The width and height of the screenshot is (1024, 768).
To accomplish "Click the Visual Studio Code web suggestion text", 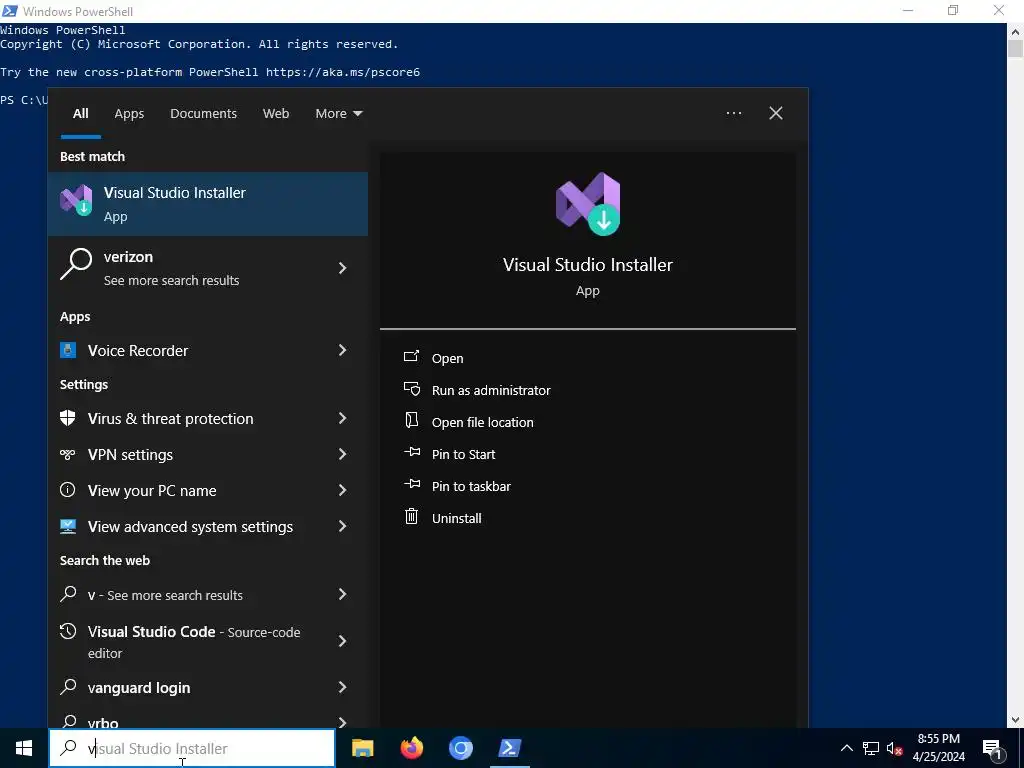I will [194, 641].
